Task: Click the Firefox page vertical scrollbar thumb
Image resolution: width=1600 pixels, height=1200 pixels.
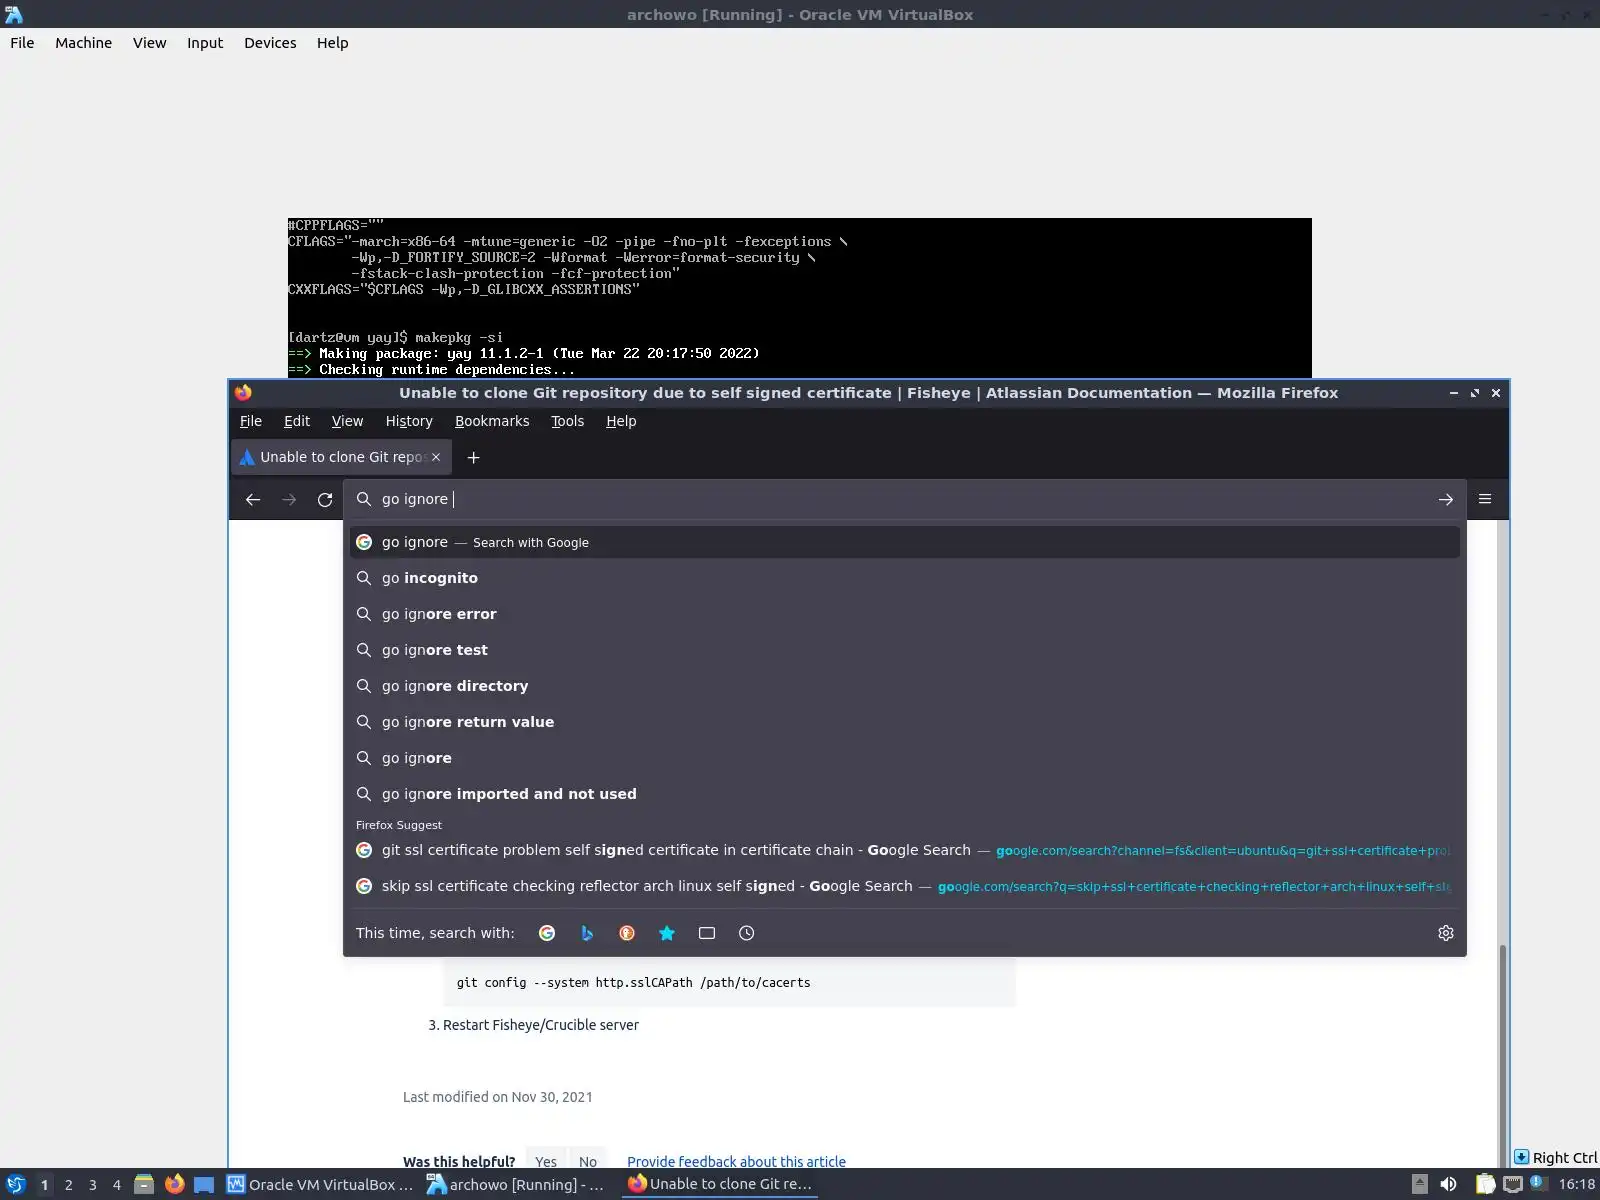Action: coord(1502,1056)
